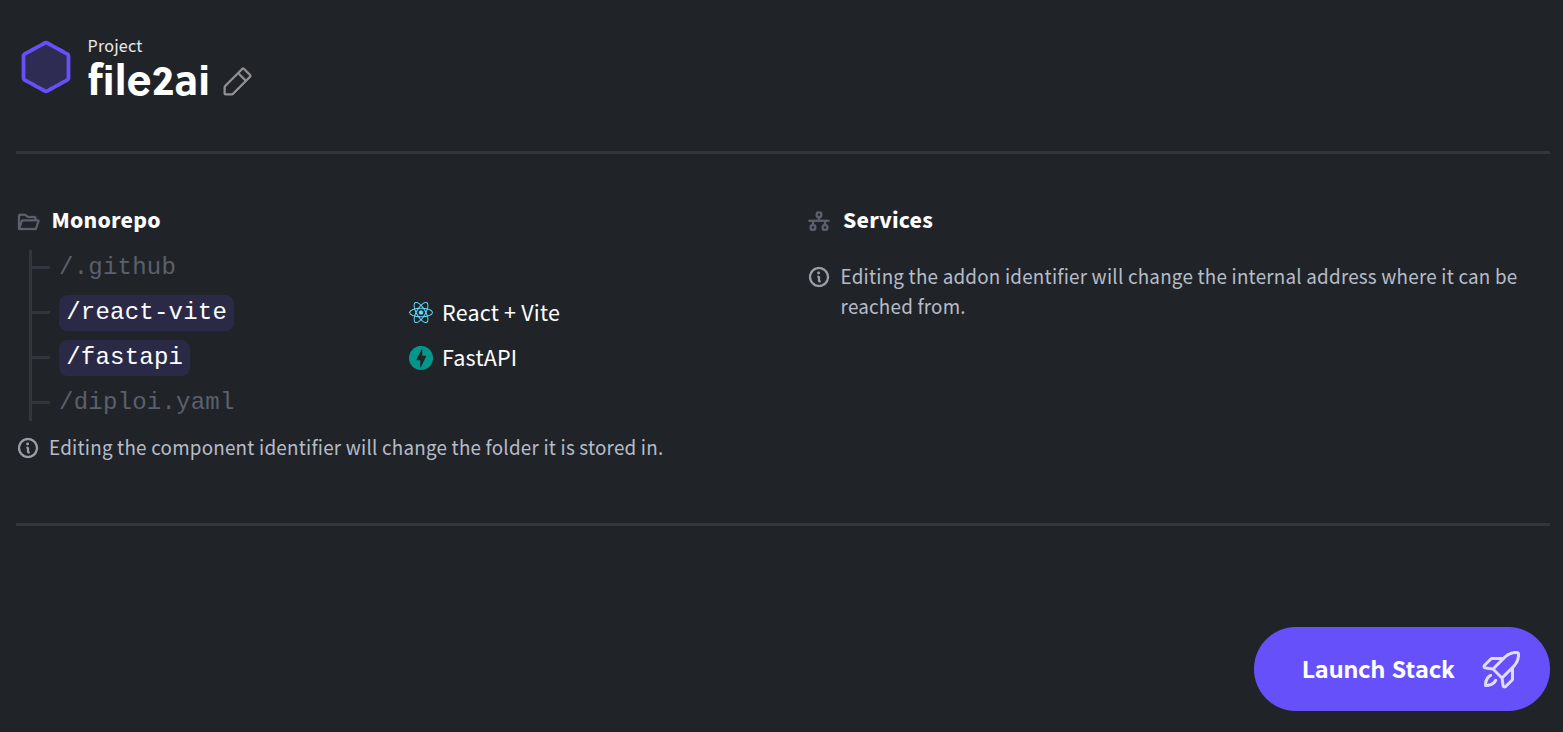Click the Services network icon

818,220
